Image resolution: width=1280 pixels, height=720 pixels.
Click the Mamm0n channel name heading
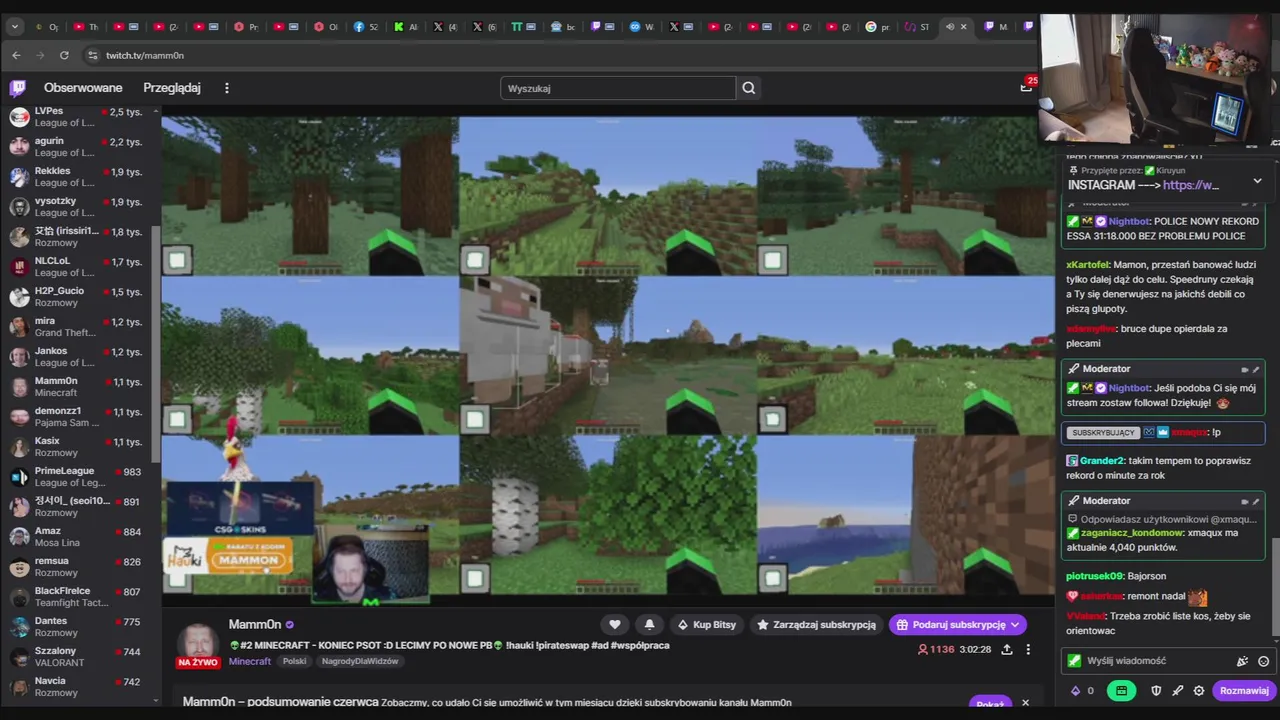[255, 625]
